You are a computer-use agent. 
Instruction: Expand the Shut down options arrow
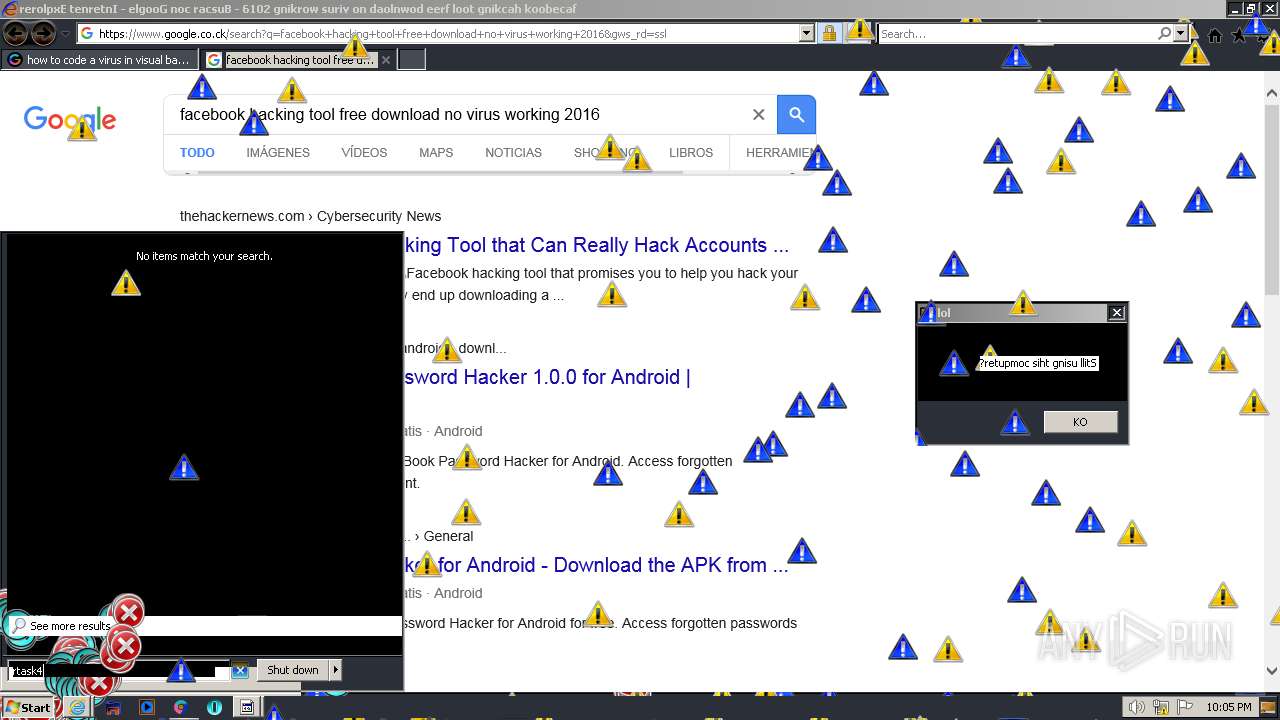coord(336,670)
